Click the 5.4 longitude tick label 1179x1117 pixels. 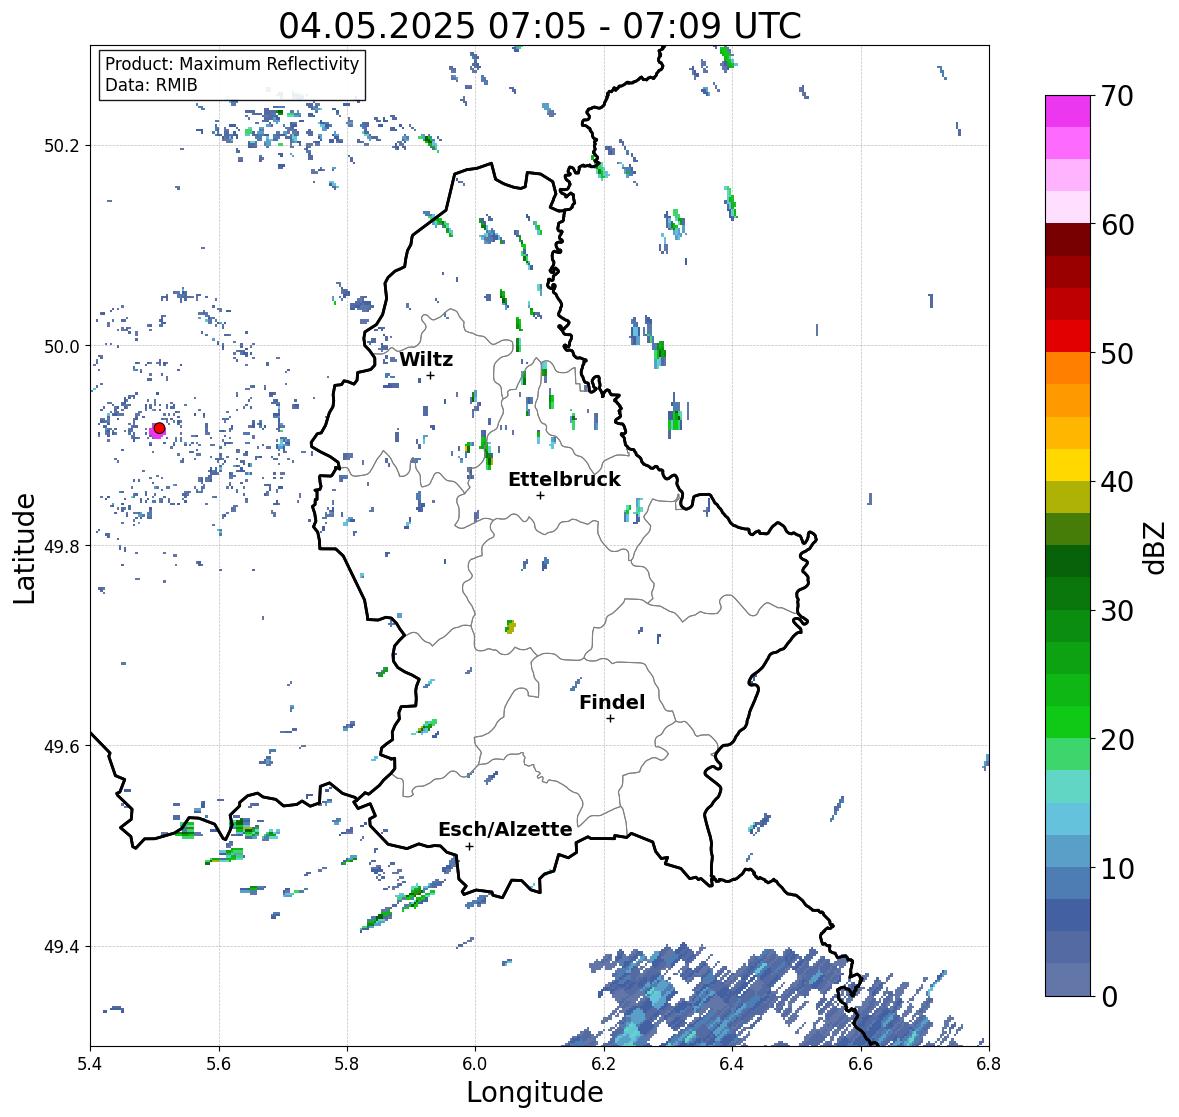(x=90, y=1063)
